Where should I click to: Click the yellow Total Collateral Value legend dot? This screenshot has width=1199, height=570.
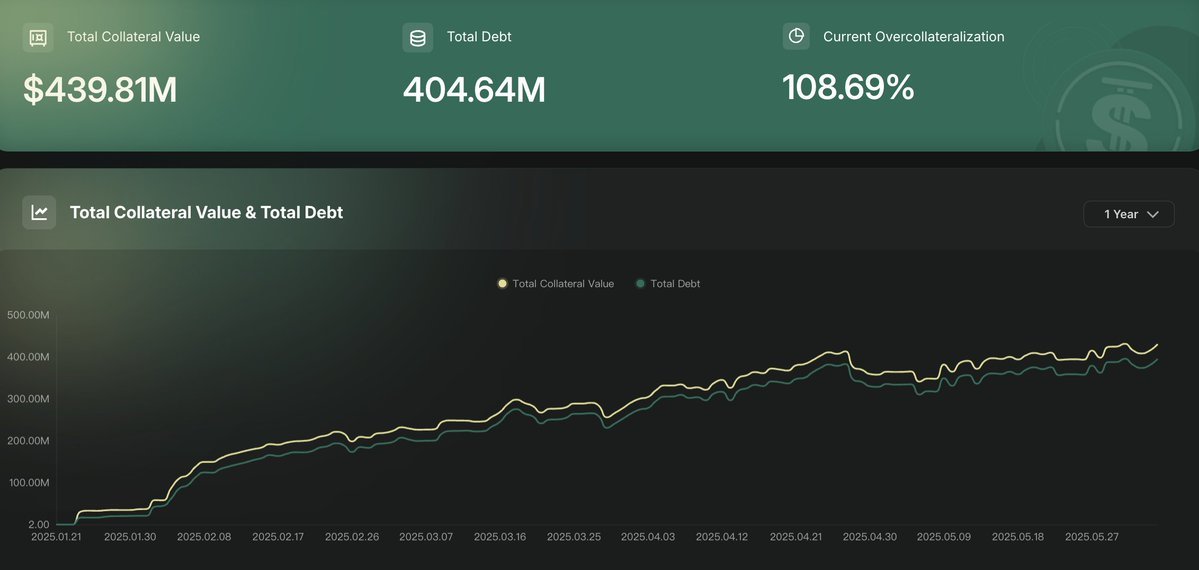click(x=502, y=284)
